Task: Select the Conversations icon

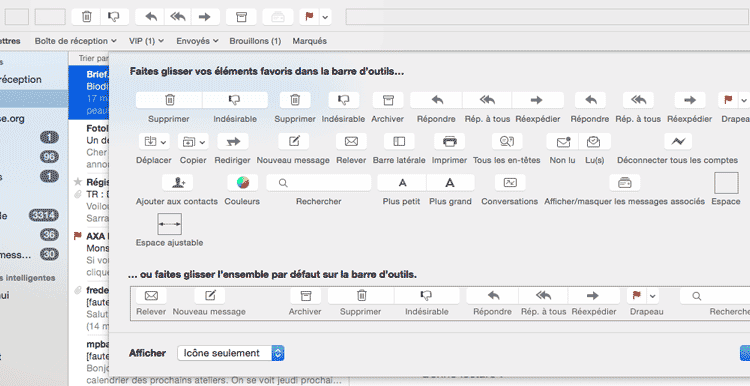Action: [510, 182]
